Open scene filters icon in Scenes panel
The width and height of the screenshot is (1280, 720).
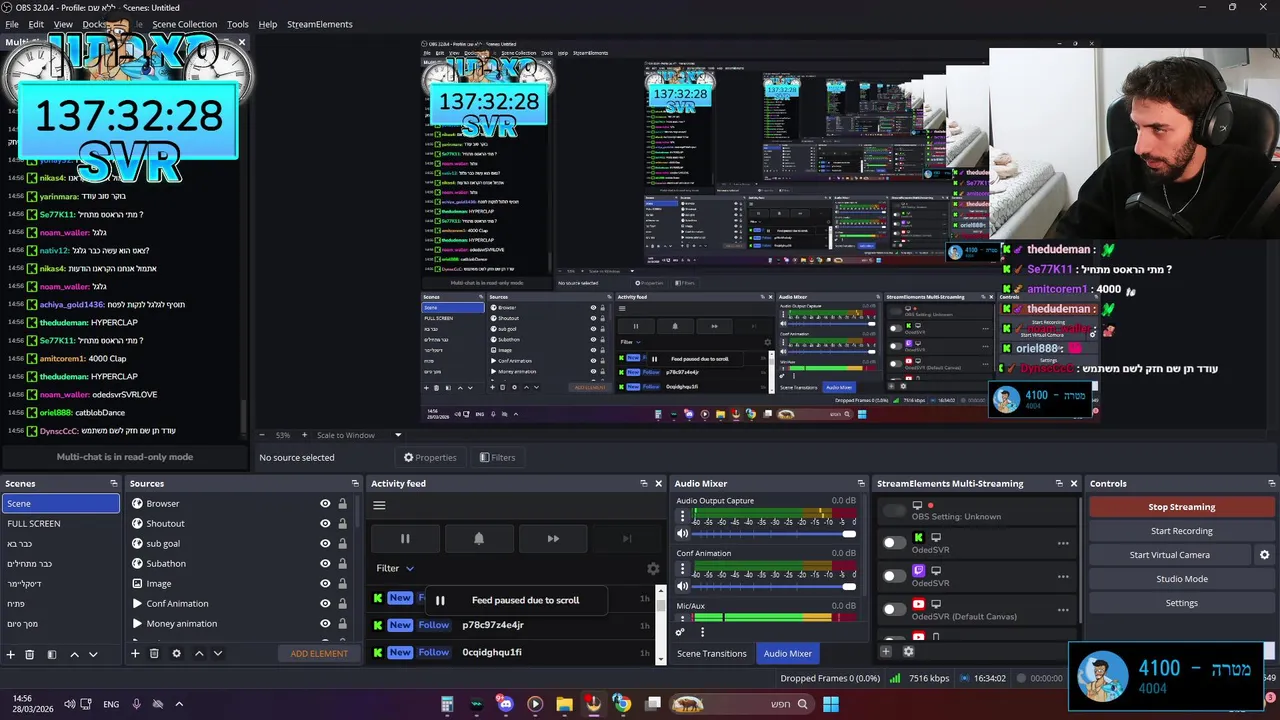[x=52, y=654]
